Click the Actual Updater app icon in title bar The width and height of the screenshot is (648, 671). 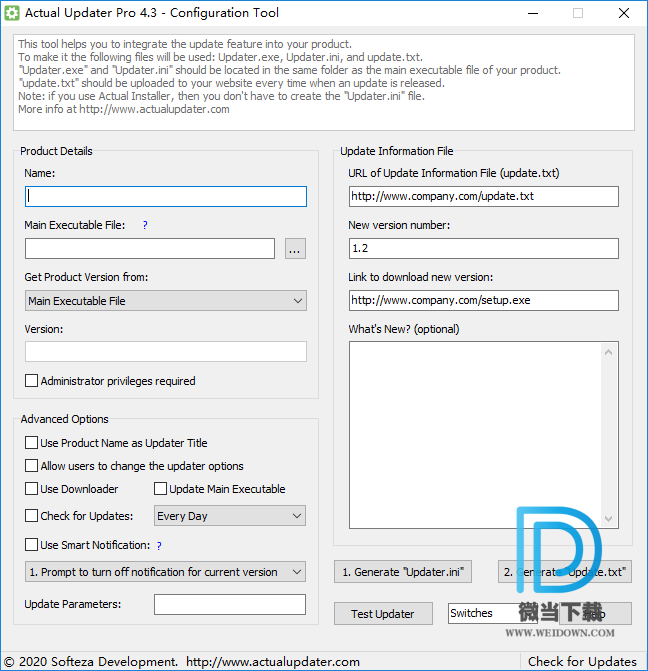coord(12,13)
